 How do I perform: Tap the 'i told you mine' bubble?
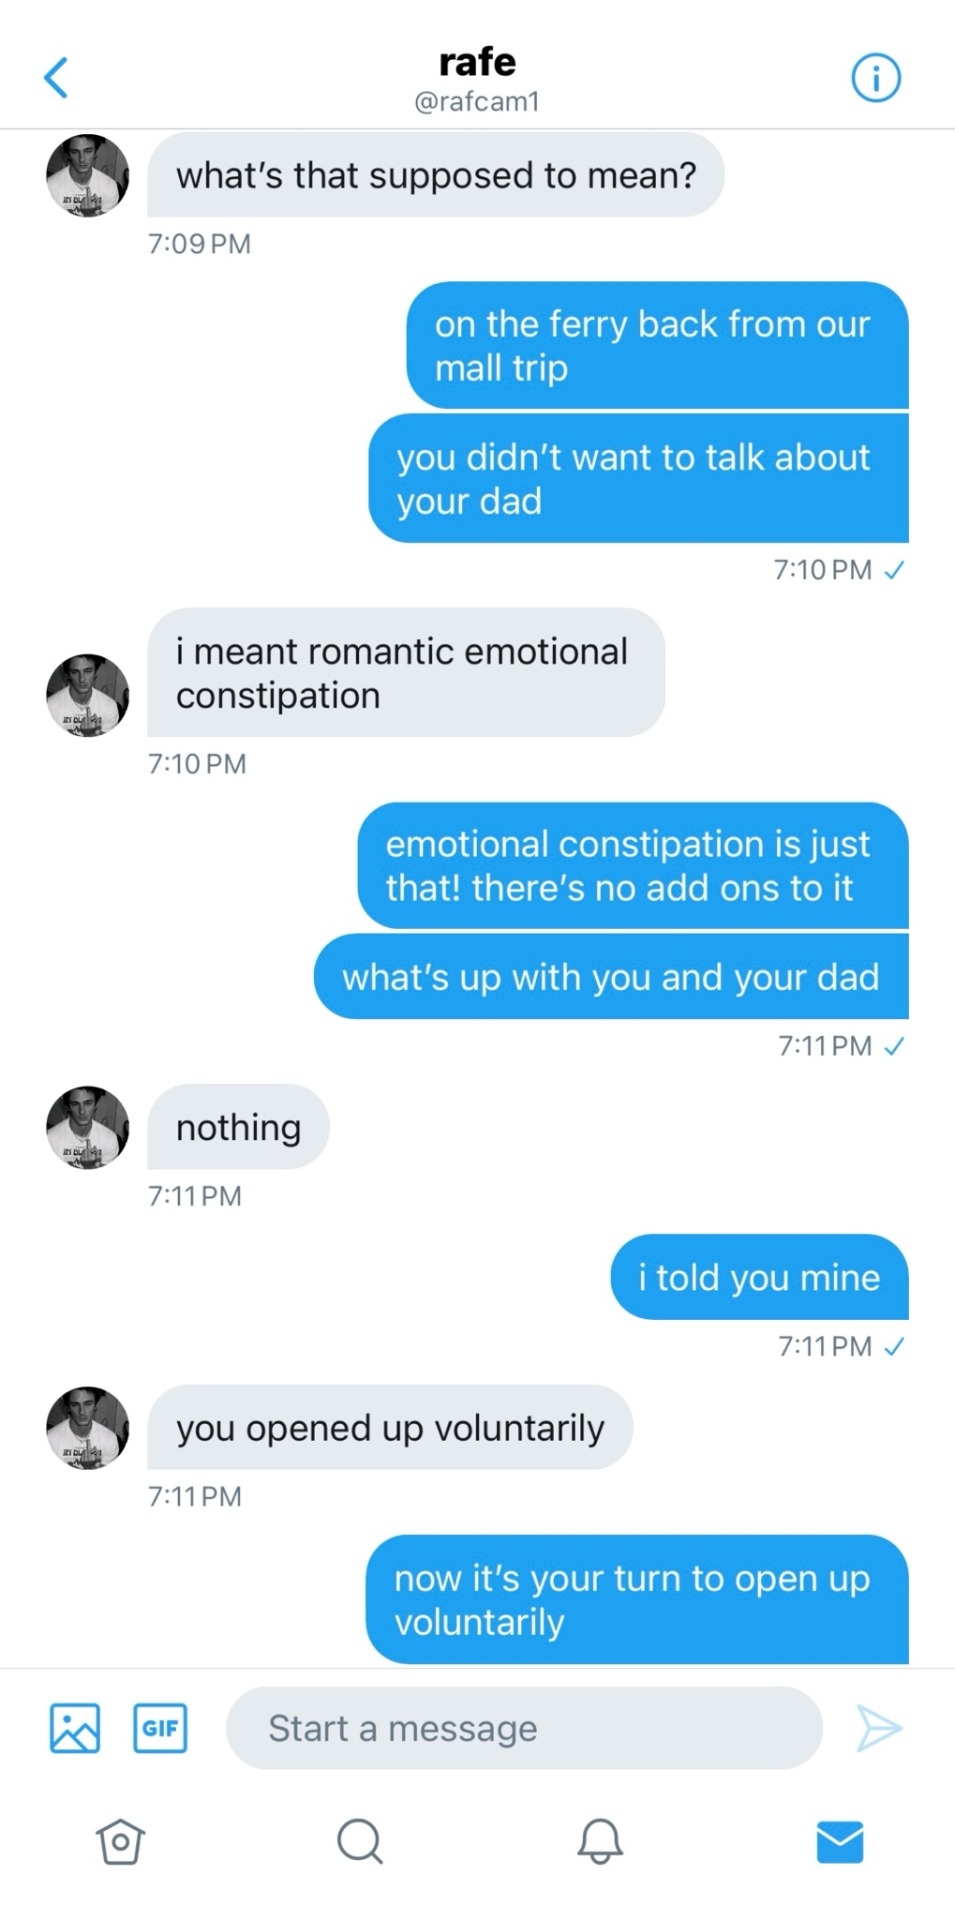click(759, 1277)
